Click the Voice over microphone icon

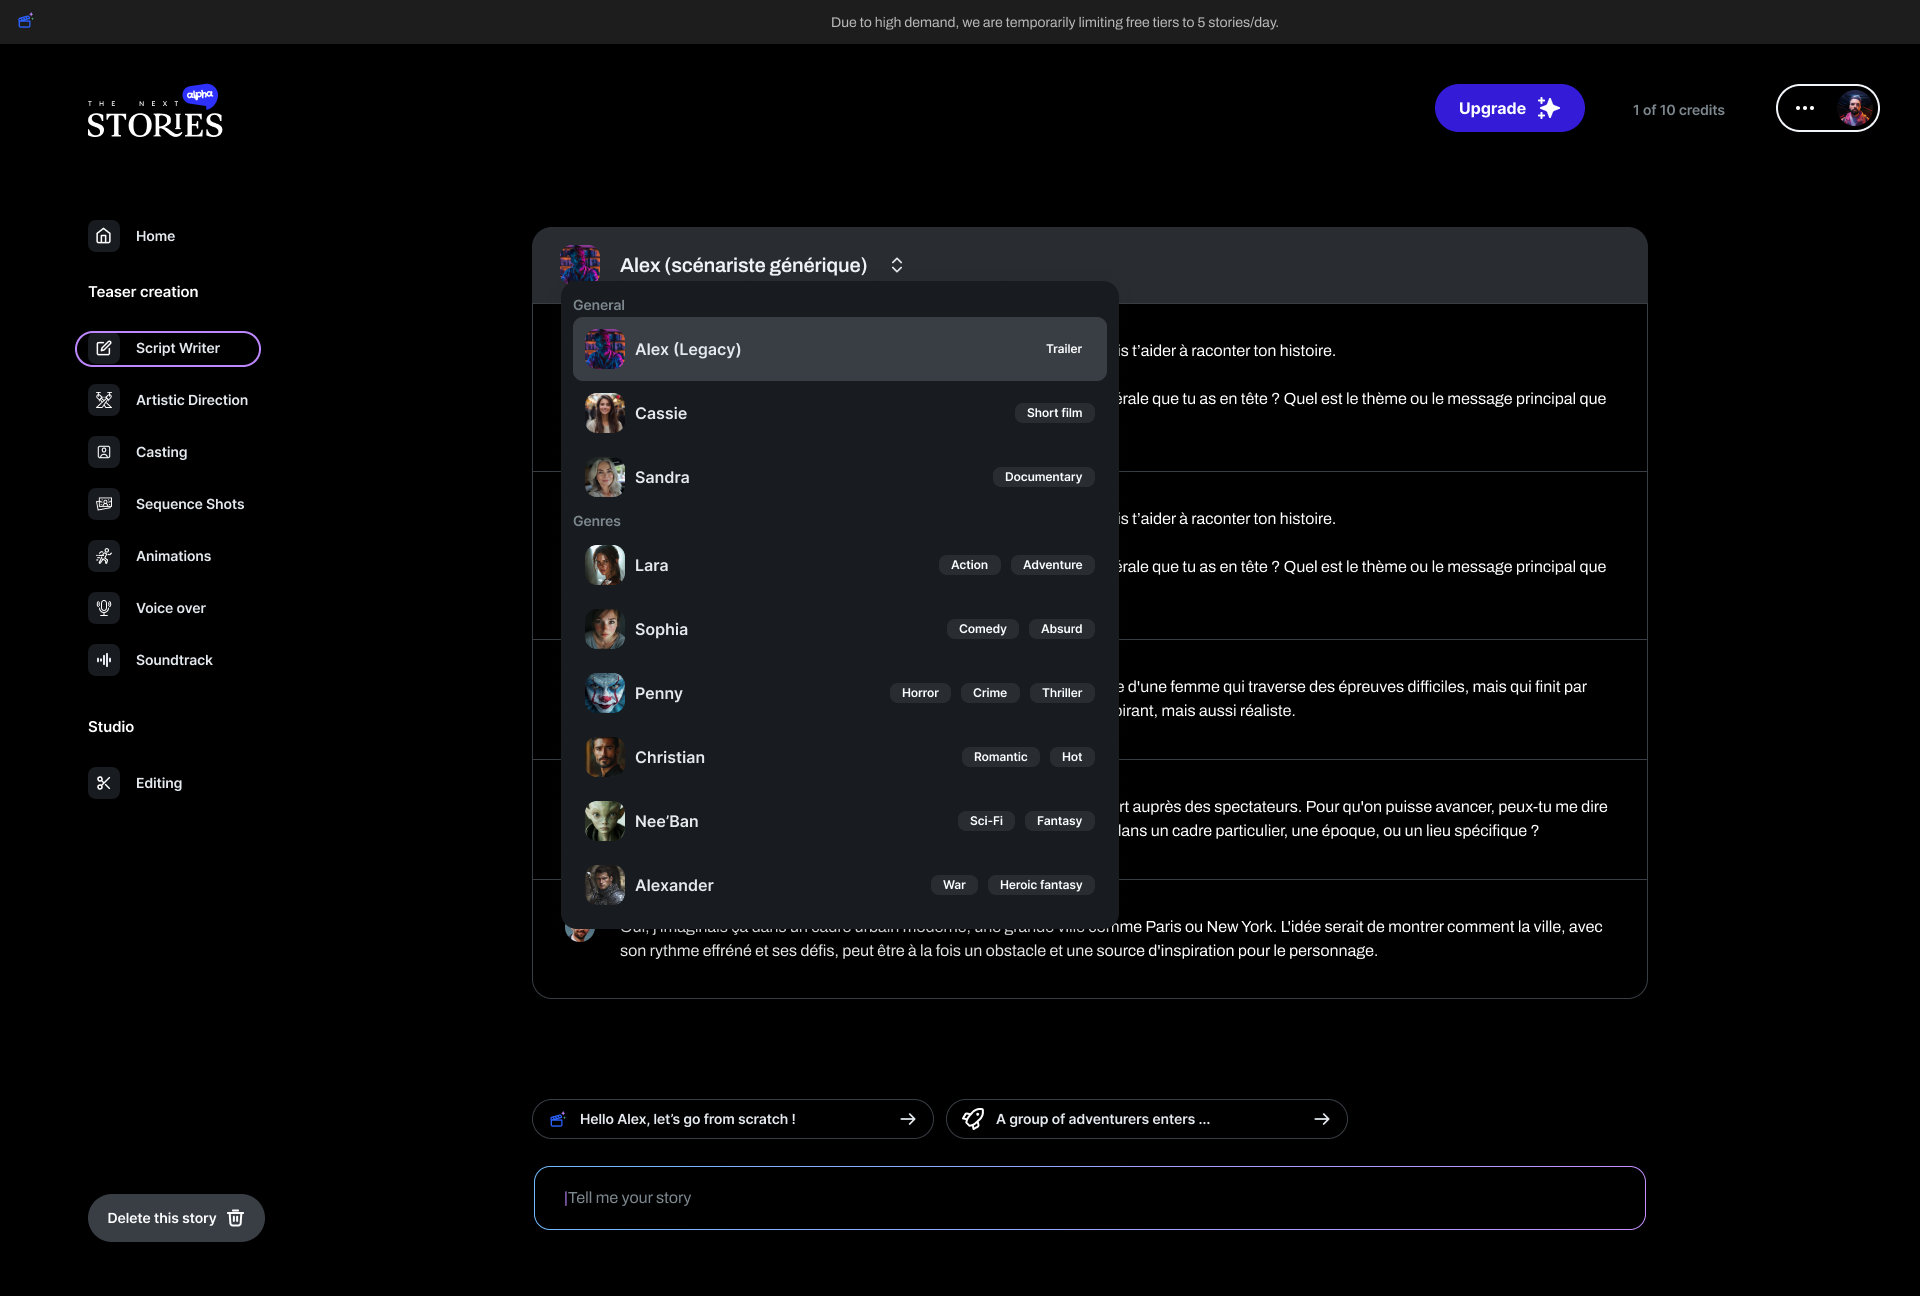(104, 608)
